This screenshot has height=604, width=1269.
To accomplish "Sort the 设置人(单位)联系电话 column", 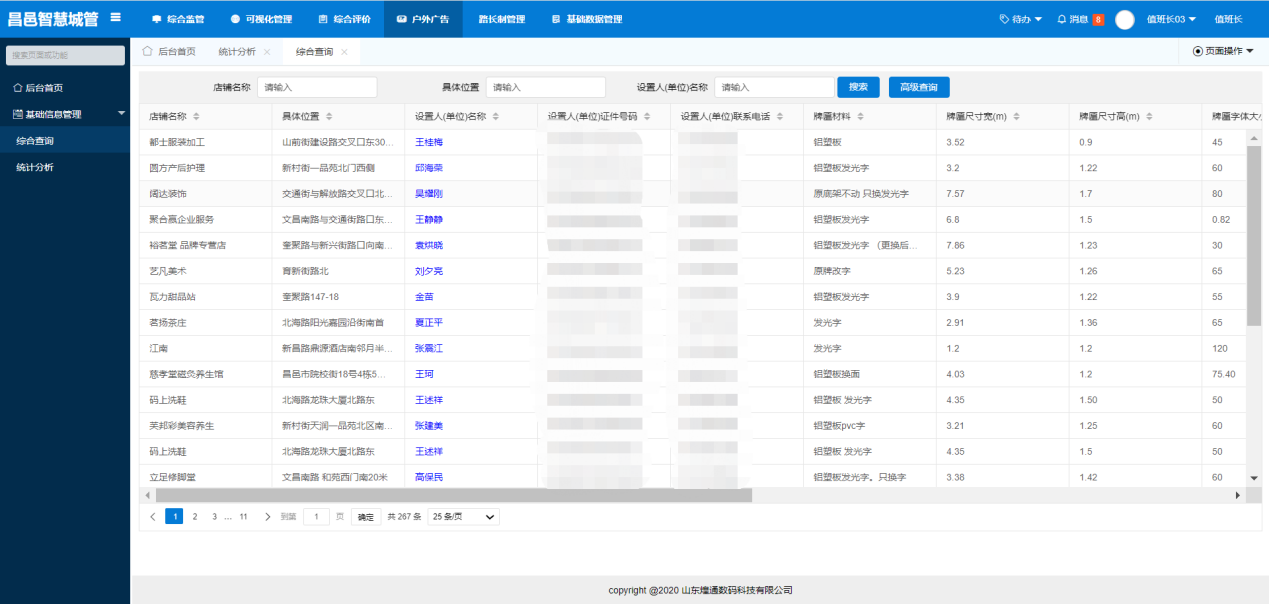I will (779, 116).
